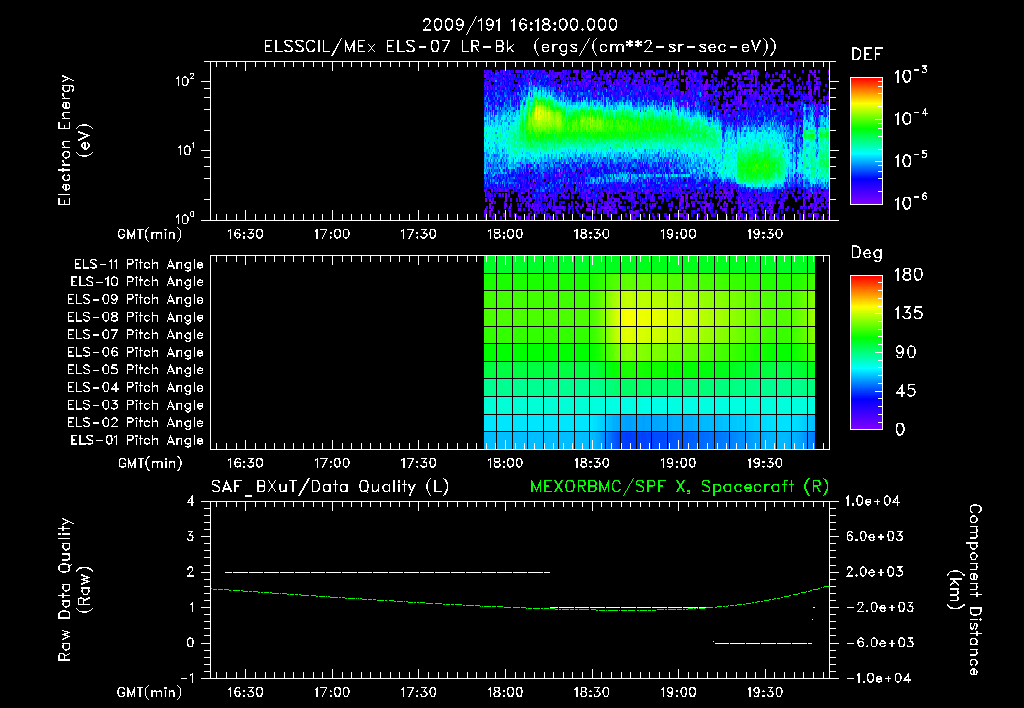Click GMT(min) label under the pitch angle panel
The width and height of the screenshot is (1024, 708).
click(150, 464)
